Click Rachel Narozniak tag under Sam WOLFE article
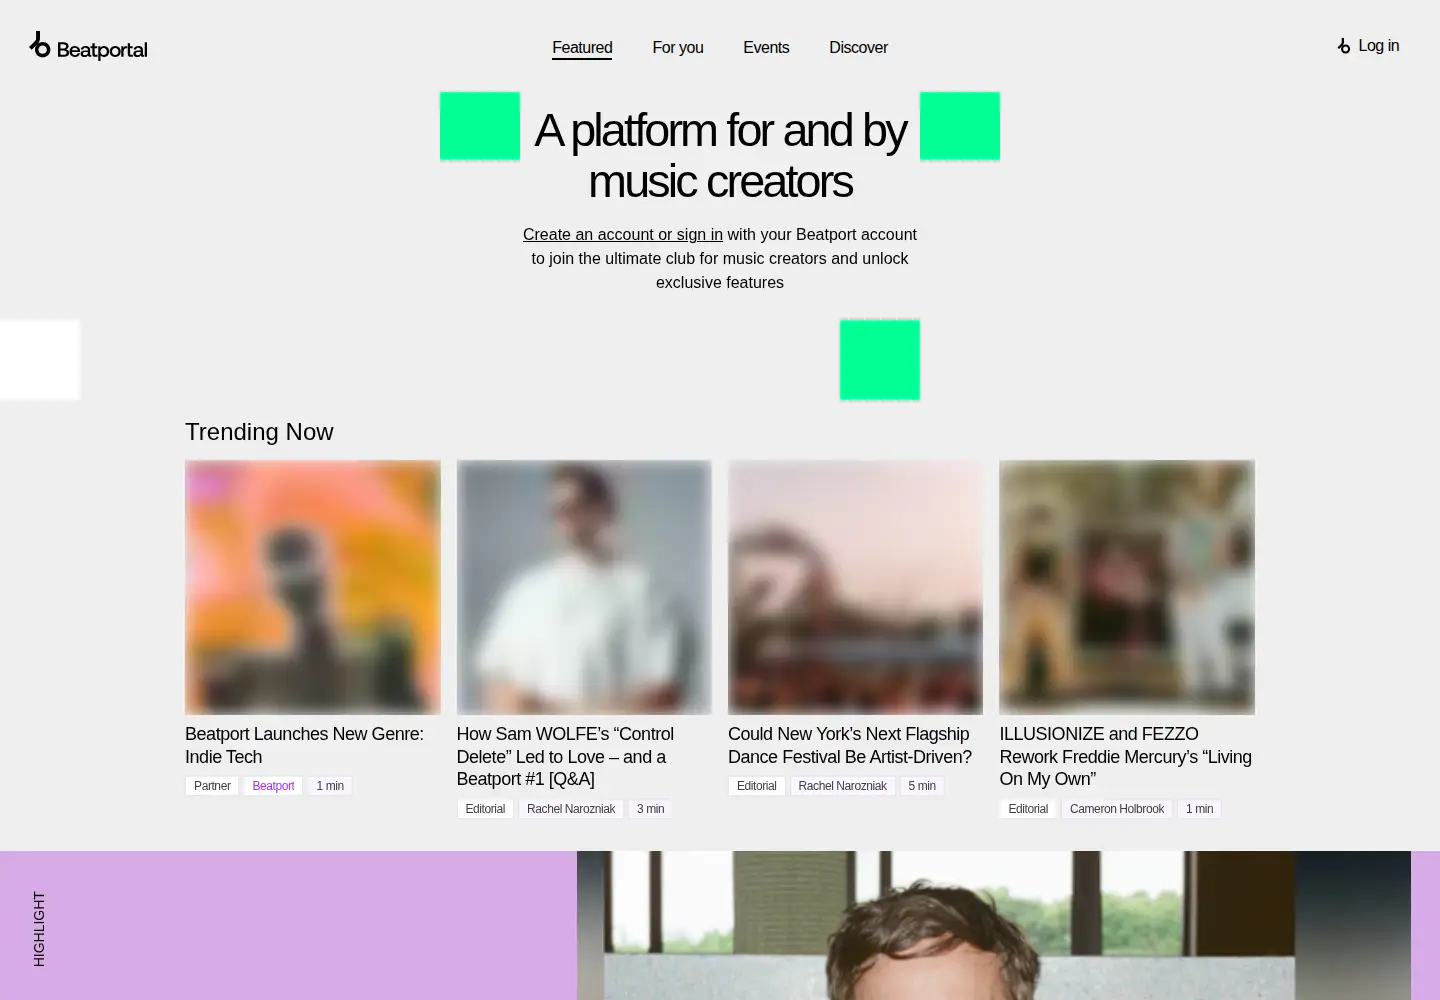1440x1000 pixels. point(571,809)
